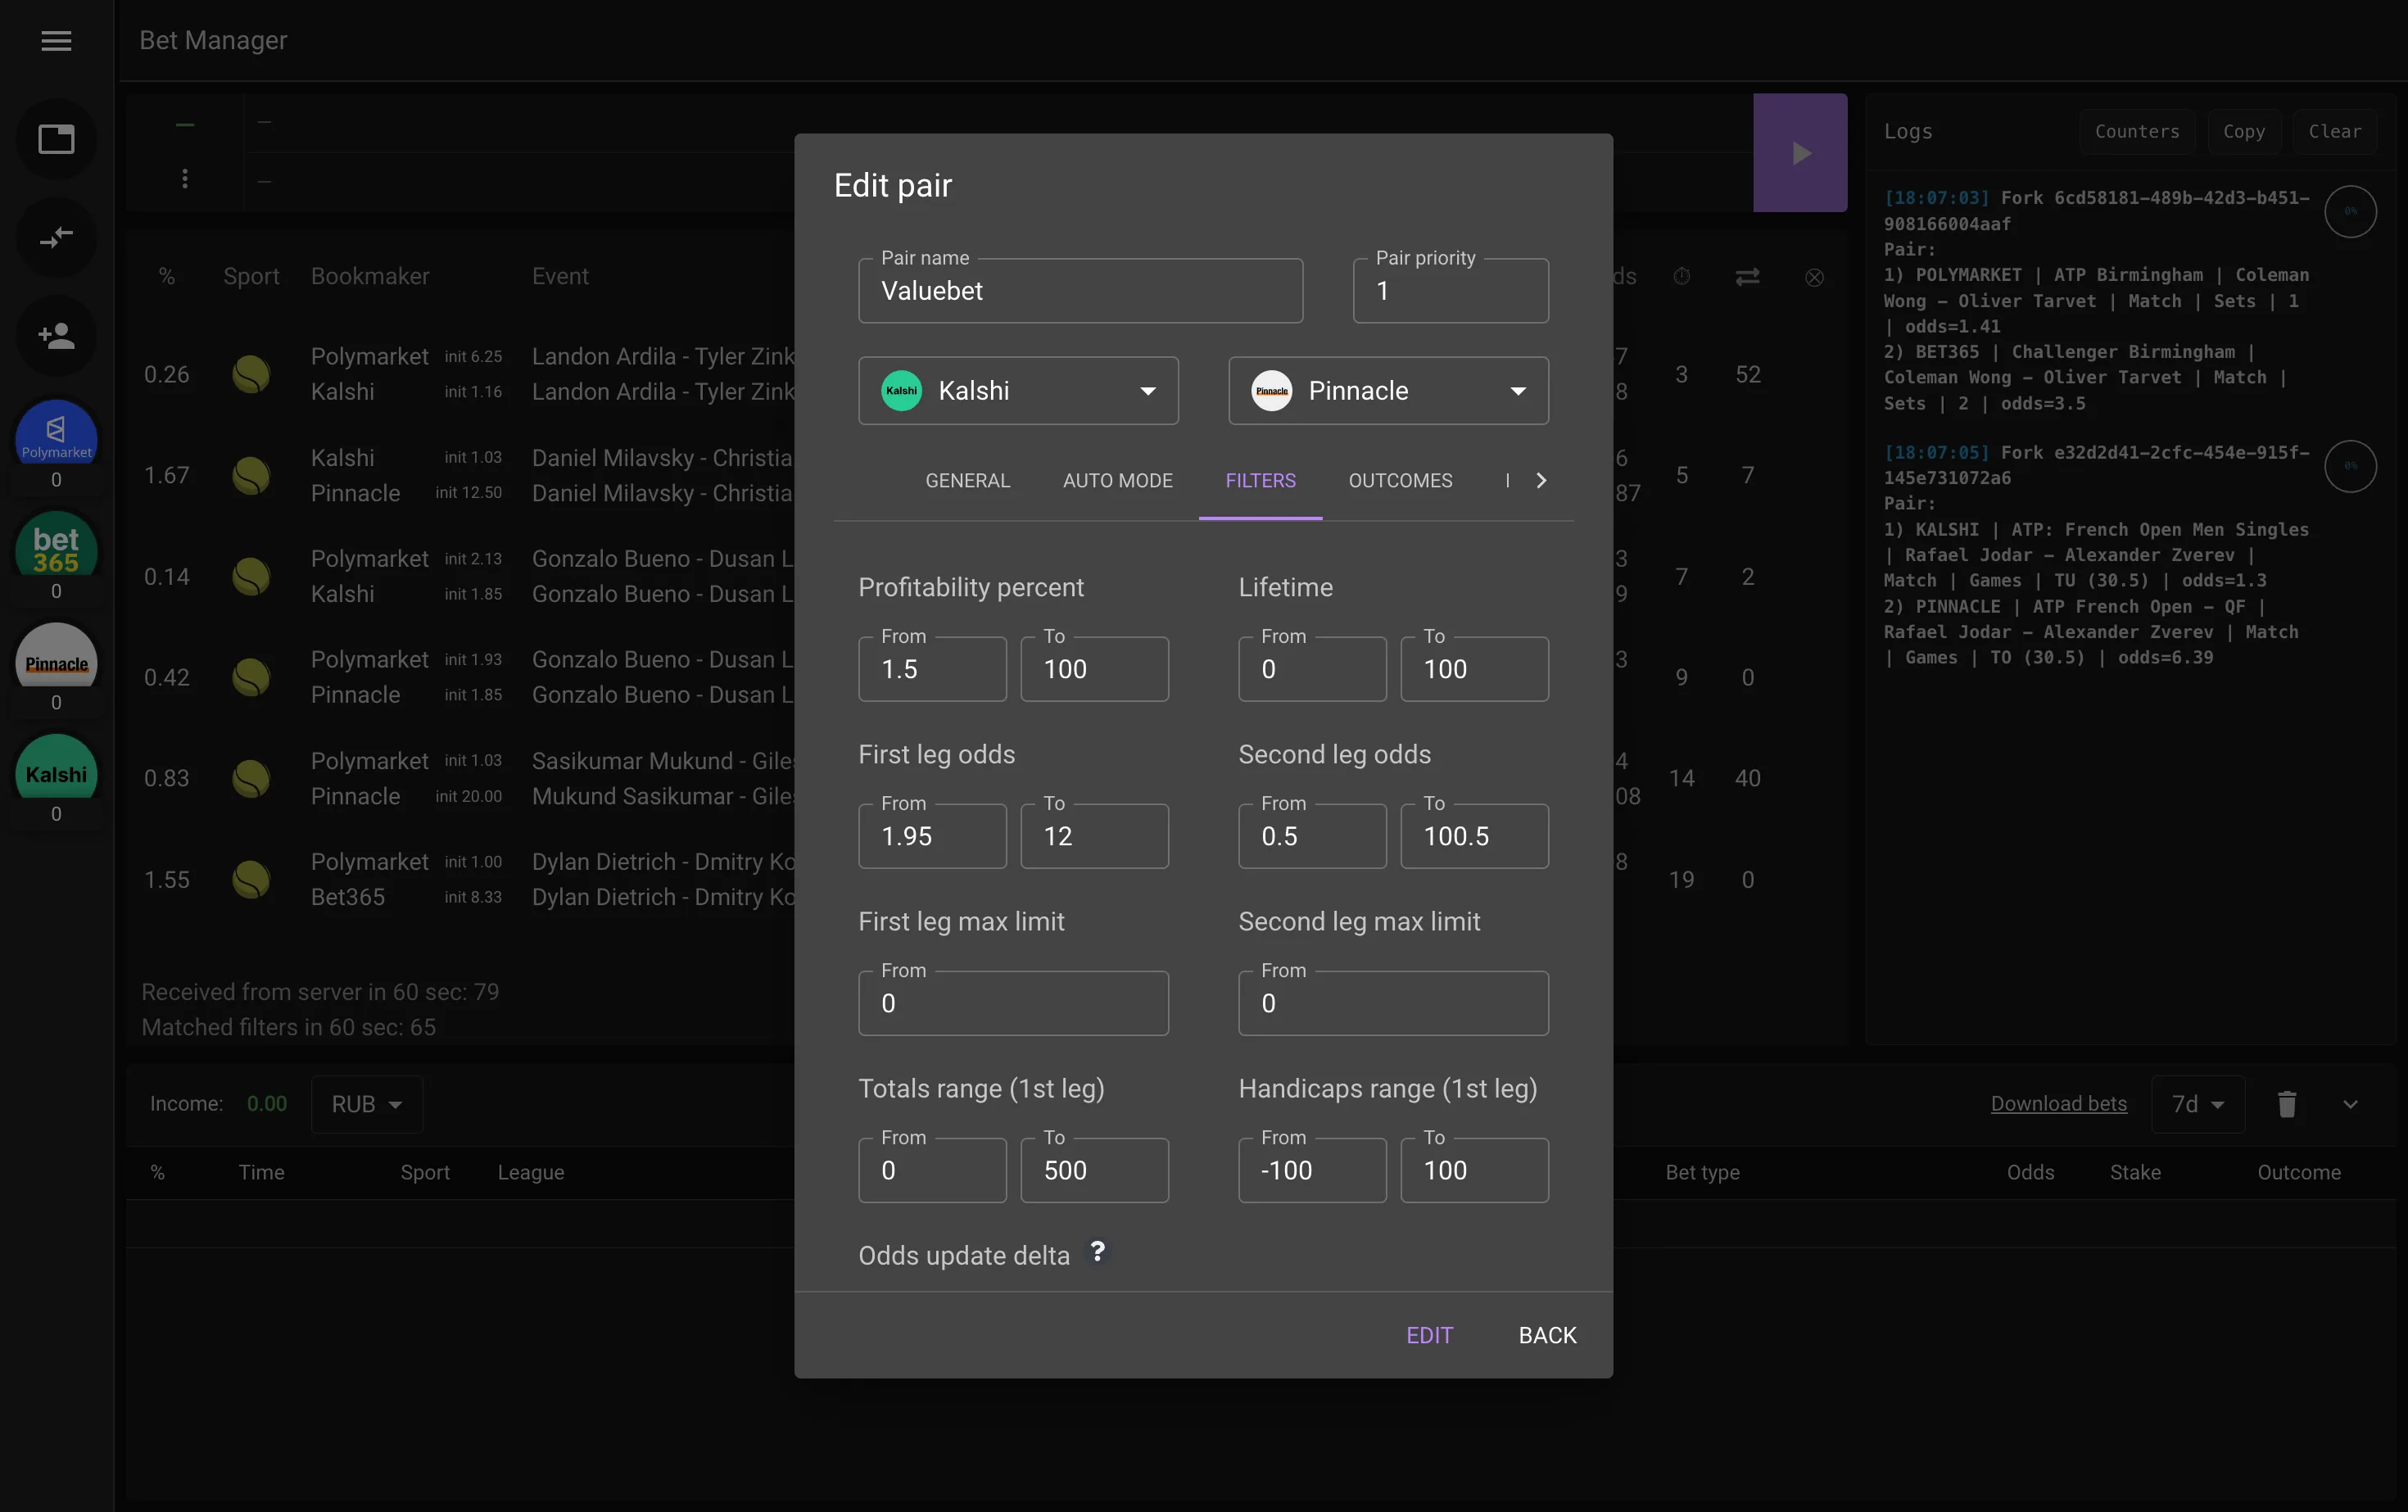The height and width of the screenshot is (1512, 2408).
Task: Edit First leg max limit field
Action: [x=1013, y=1003]
